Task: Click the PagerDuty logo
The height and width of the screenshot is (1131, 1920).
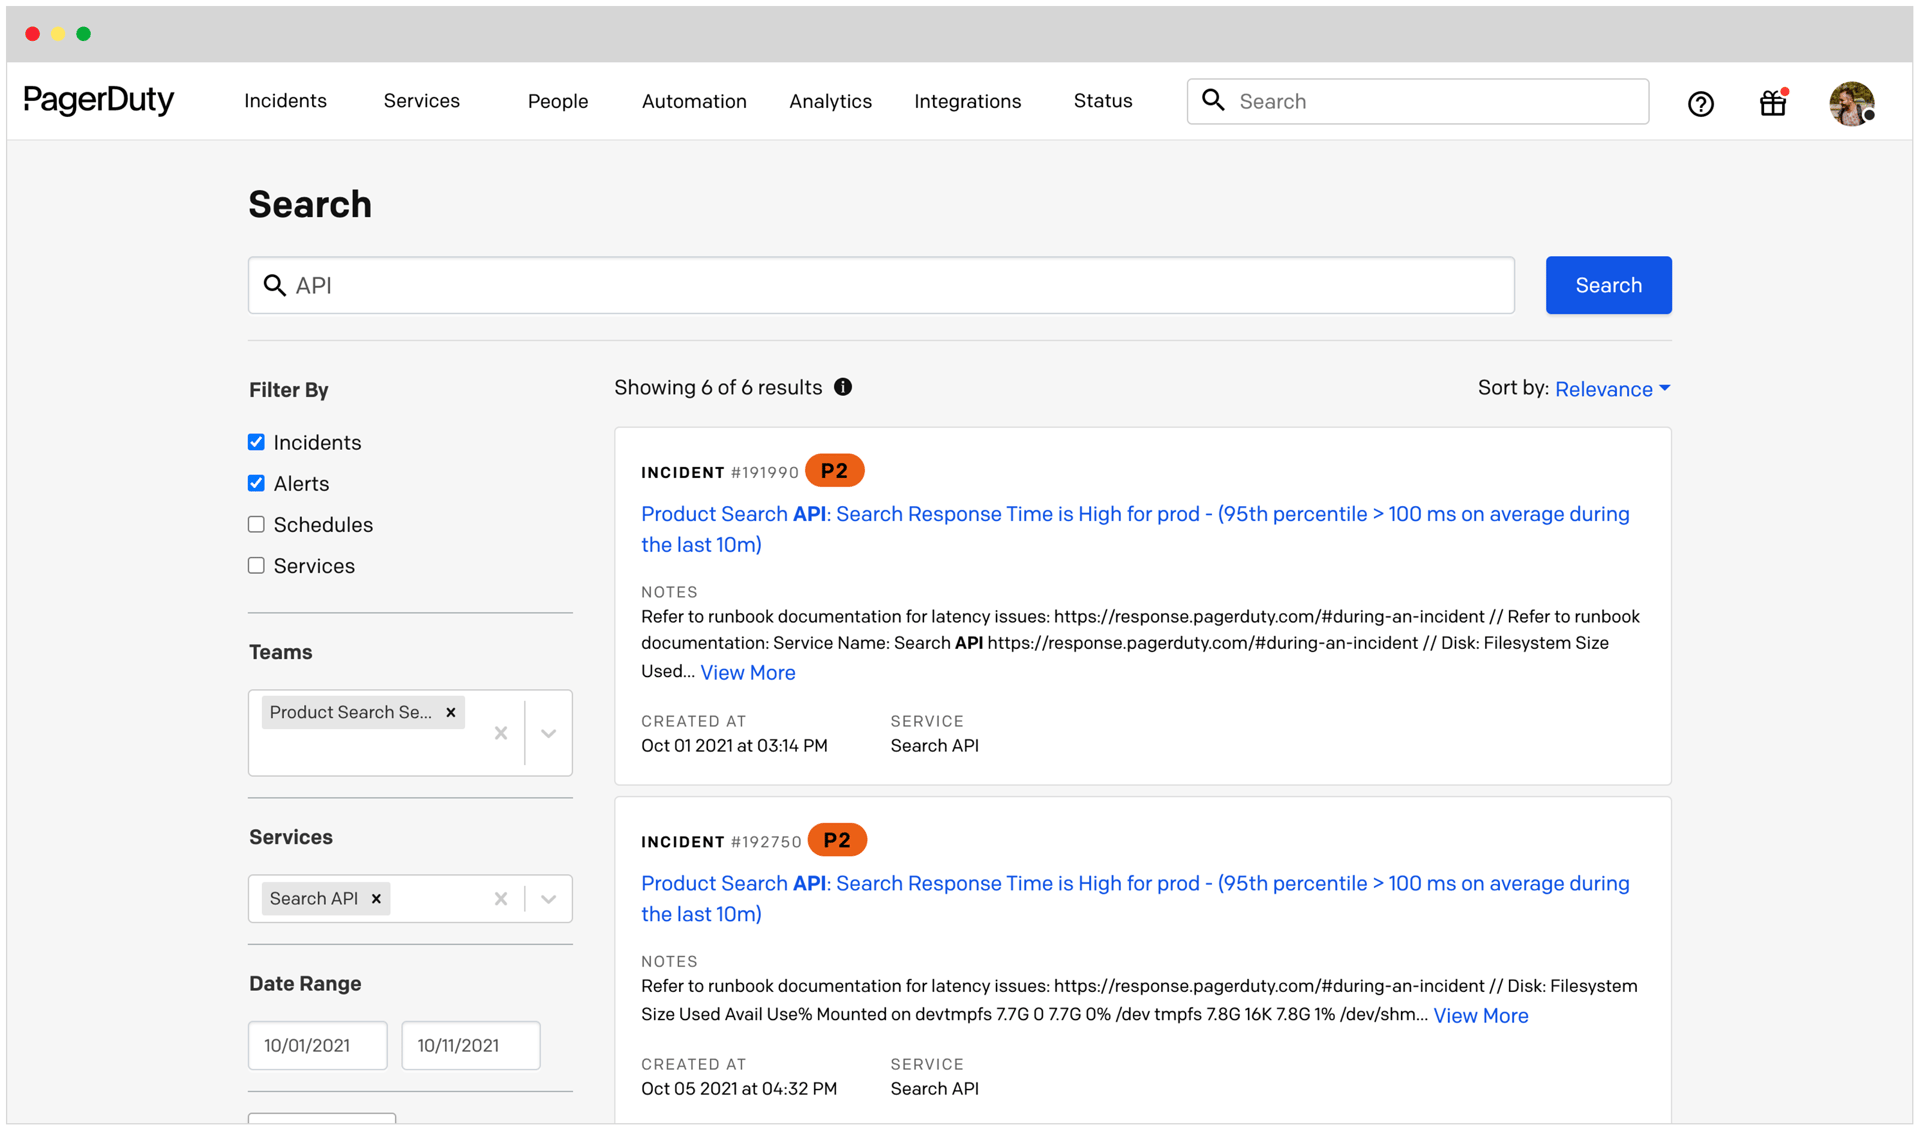Action: (x=98, y=100)
